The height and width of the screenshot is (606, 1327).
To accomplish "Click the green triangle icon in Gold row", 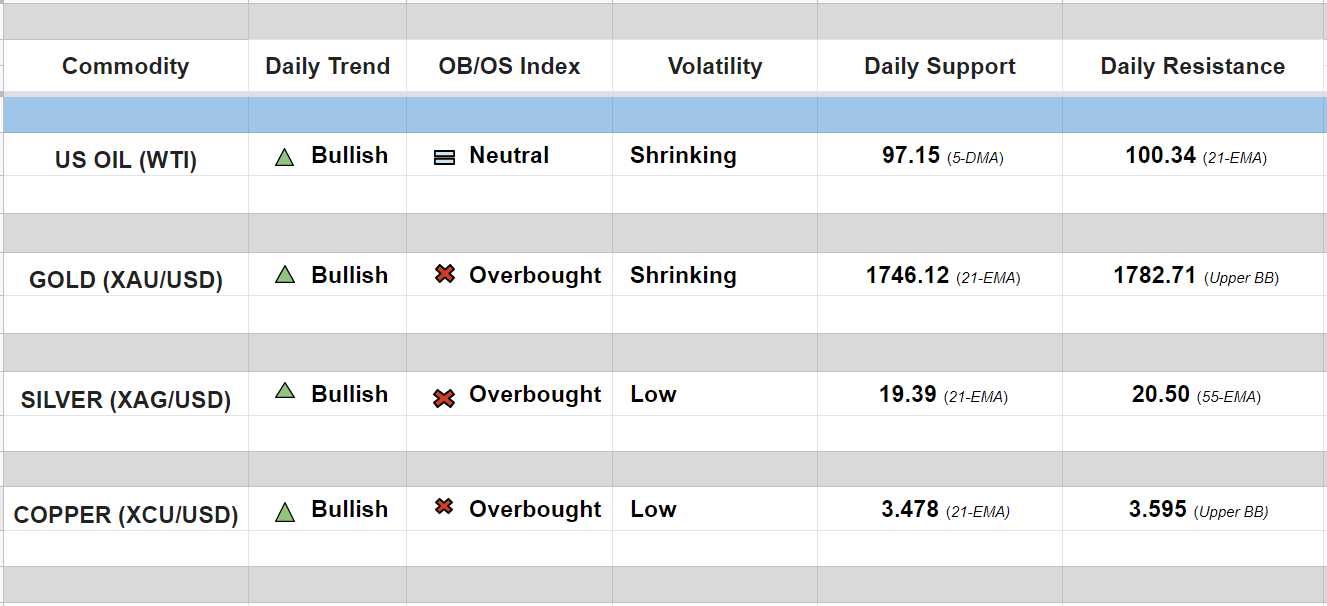I will 284,275.
